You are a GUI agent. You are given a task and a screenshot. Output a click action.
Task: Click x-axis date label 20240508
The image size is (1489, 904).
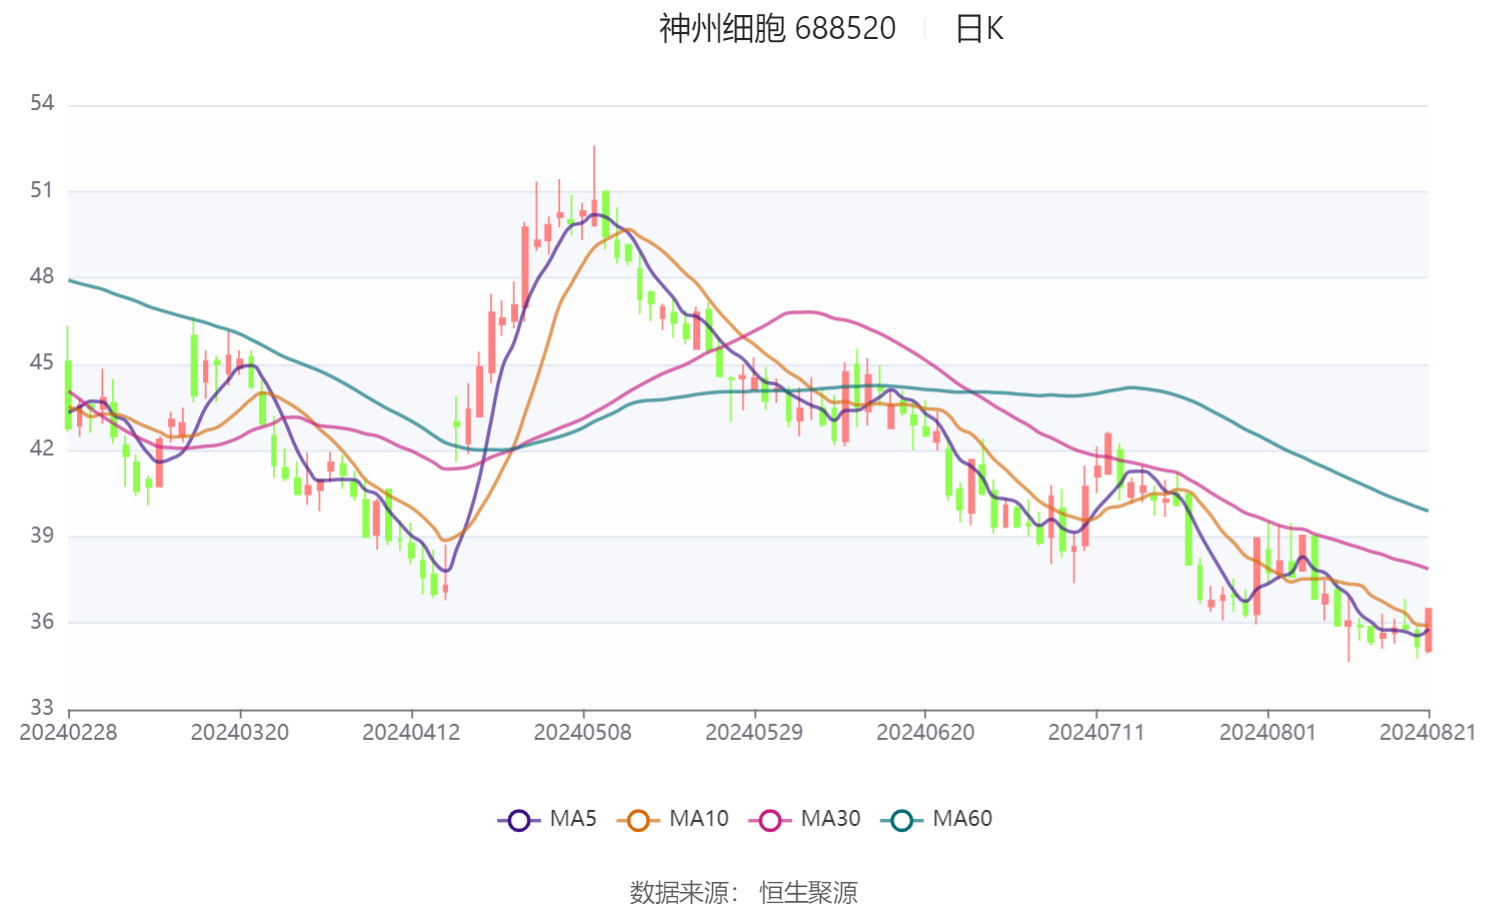click(x=583, y=732)
